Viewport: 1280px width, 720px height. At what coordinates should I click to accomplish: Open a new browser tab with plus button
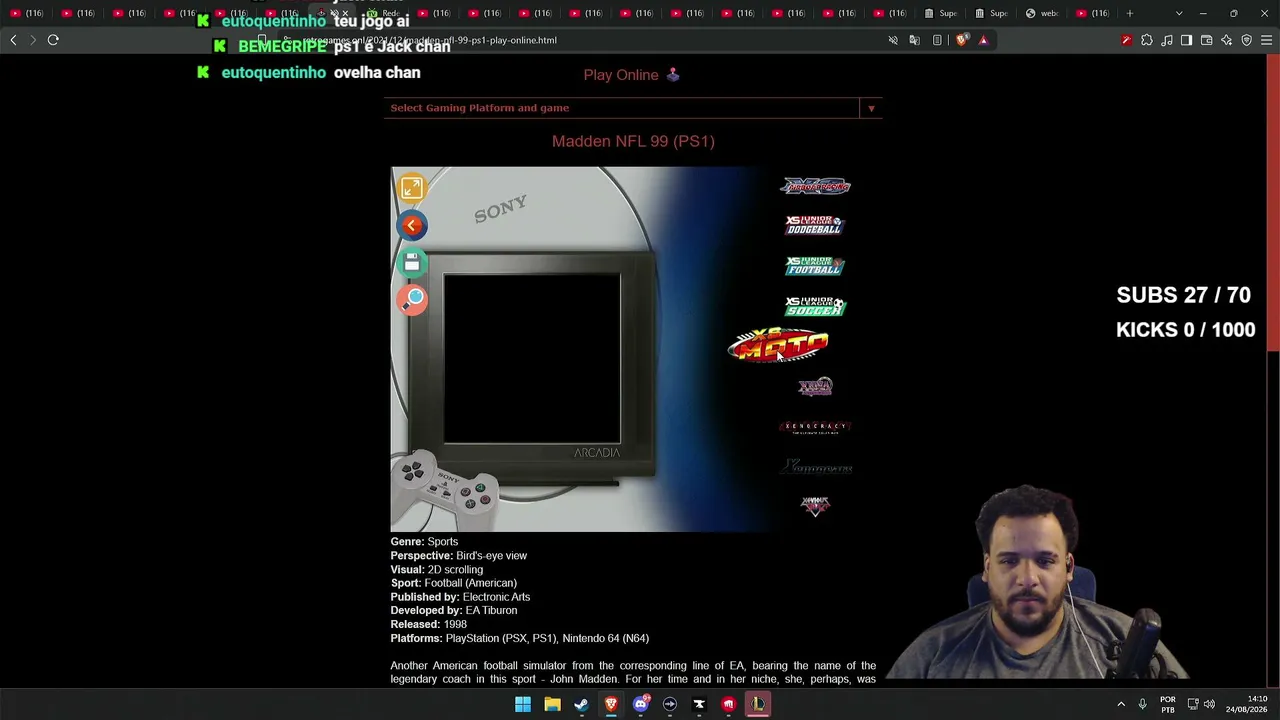[x=1130, y=13]
